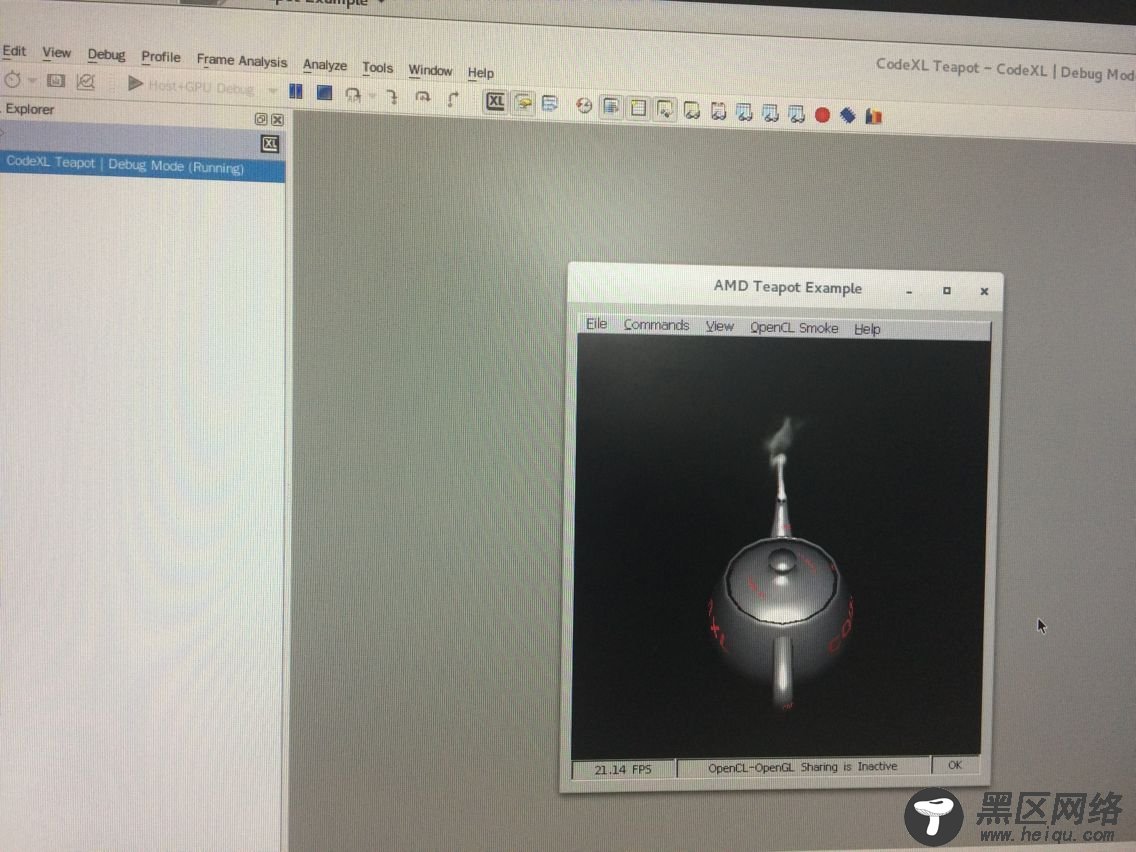Expand the API step dropdown arrow

coord(372,96)
